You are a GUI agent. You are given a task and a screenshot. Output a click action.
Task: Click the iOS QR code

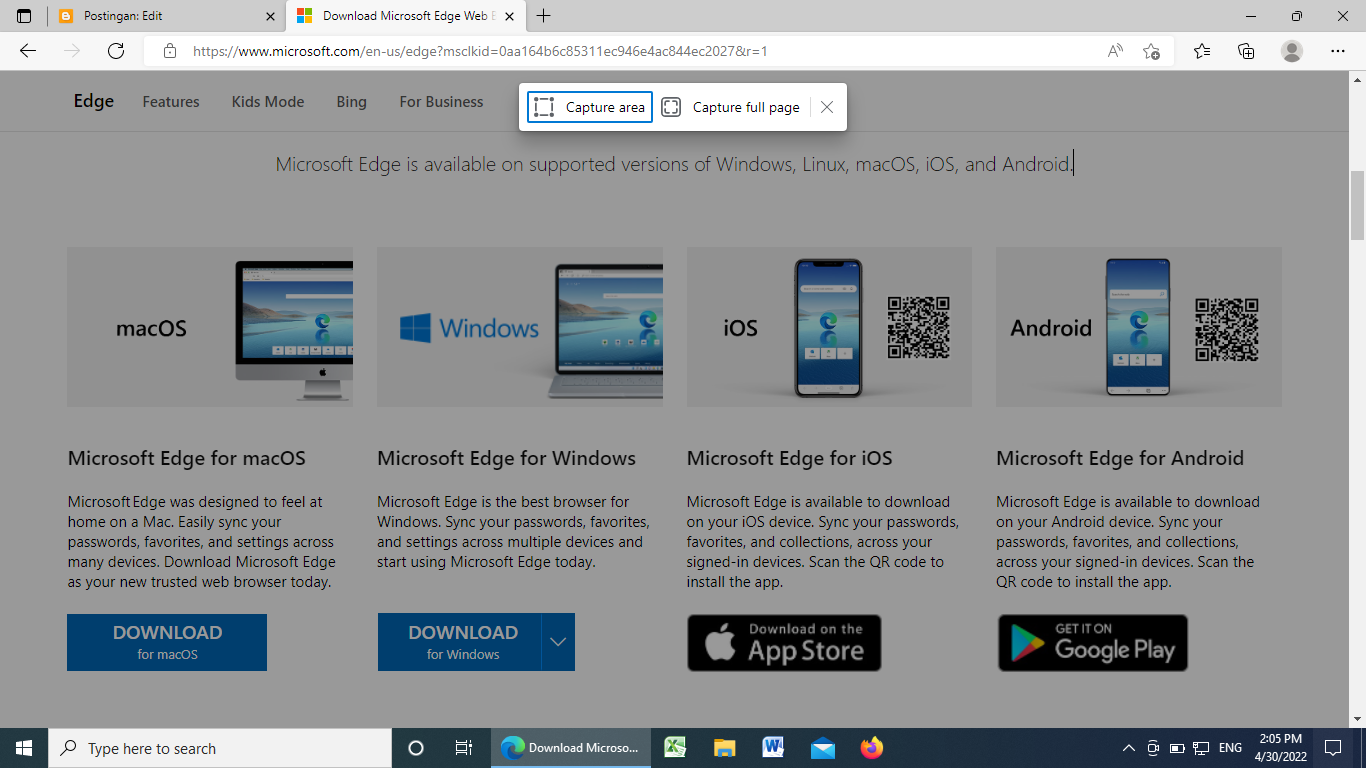[x=918, y=327]
